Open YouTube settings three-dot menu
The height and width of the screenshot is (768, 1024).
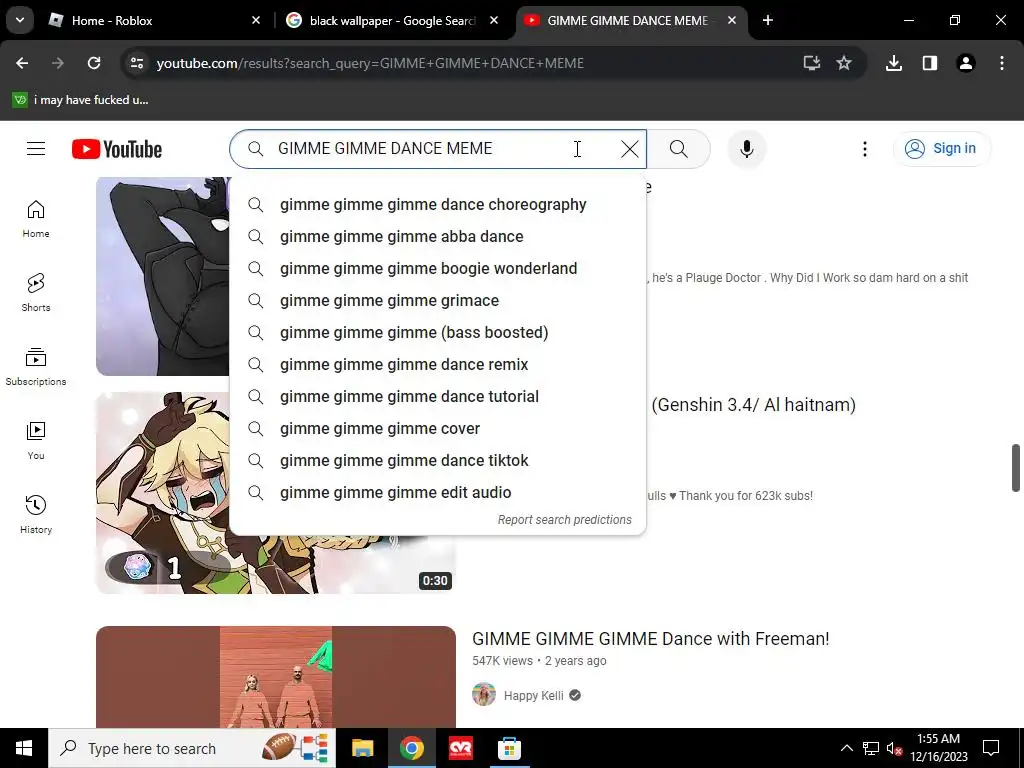tap(865, 149)
